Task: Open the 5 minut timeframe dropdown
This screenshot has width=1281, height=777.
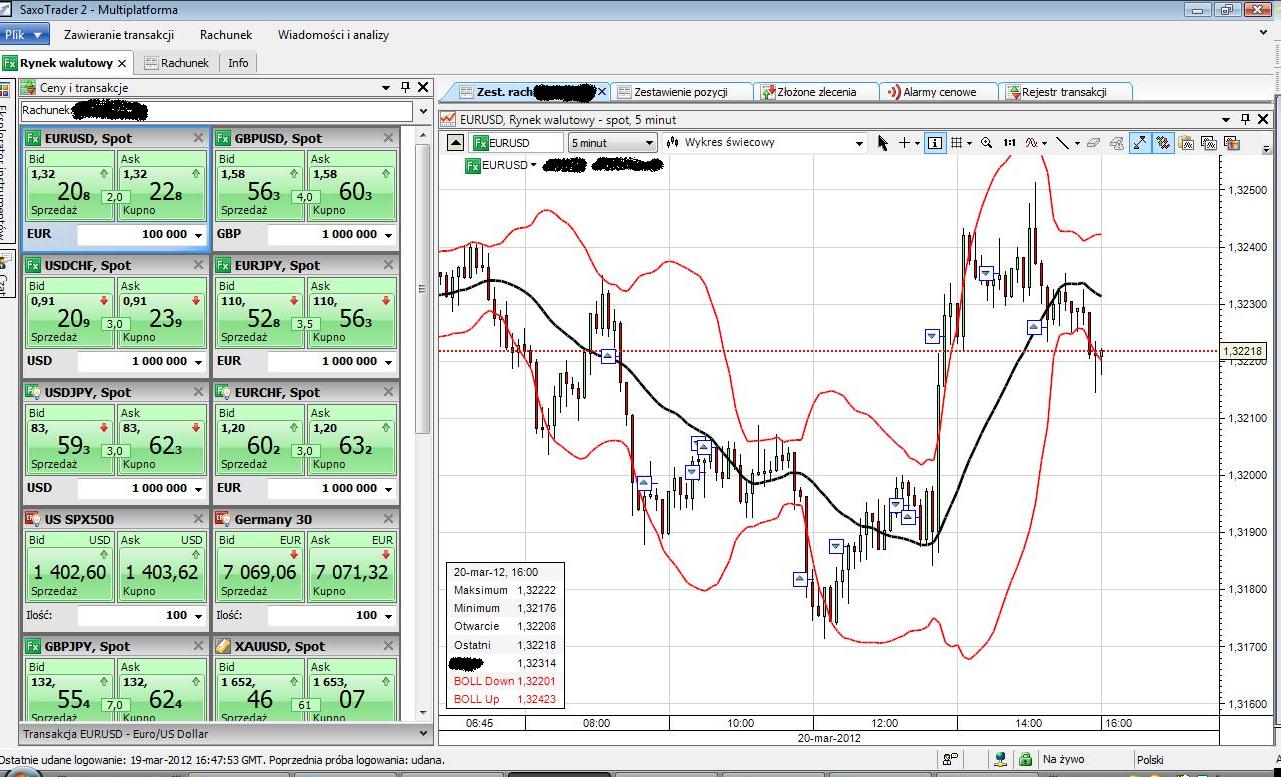Action: pyautogui.click(x=649, y=143)
